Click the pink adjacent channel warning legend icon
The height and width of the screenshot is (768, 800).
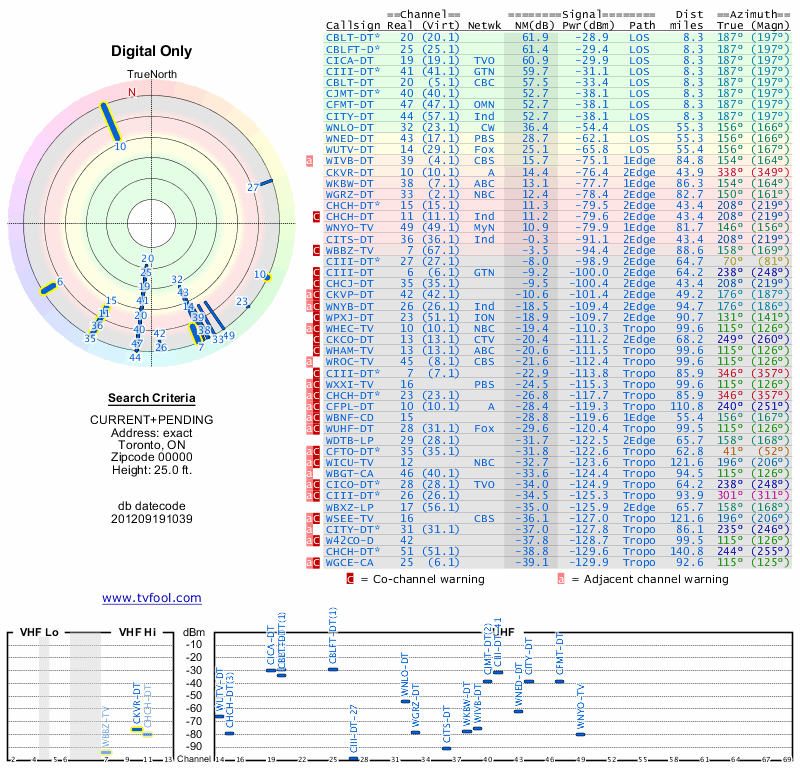[x=561, y=579]
